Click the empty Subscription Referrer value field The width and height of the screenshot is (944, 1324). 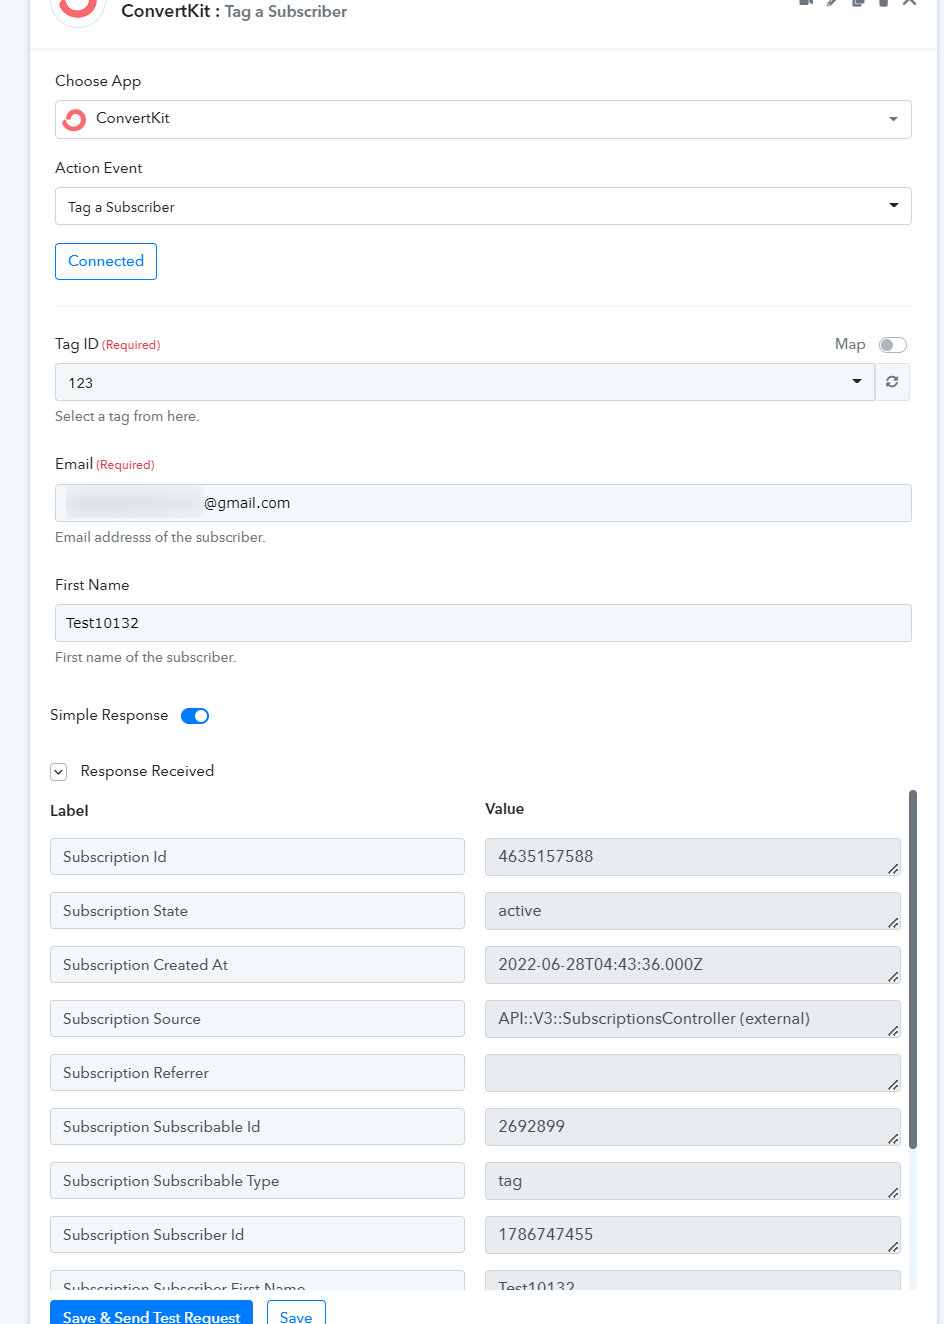tap(692, 1073)
